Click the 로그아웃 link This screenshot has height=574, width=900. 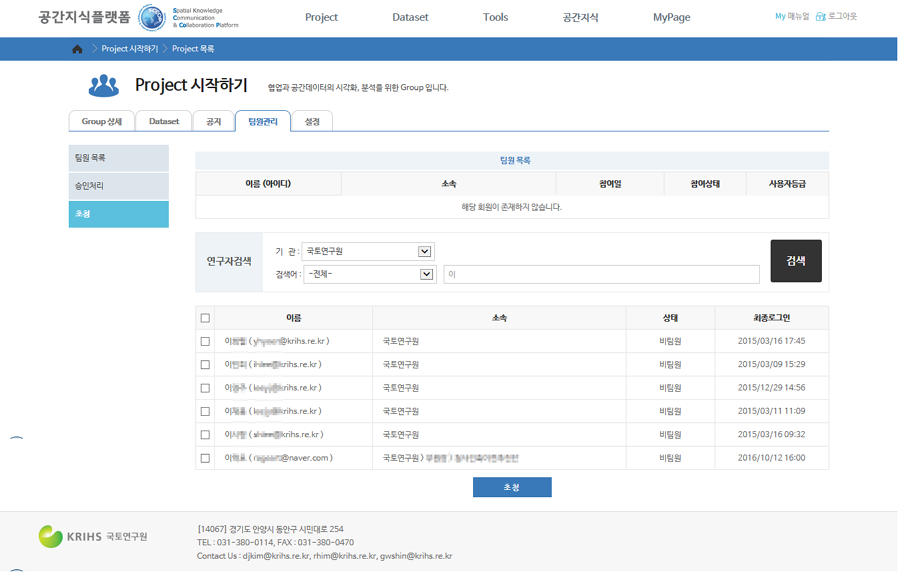click(842, 17)
